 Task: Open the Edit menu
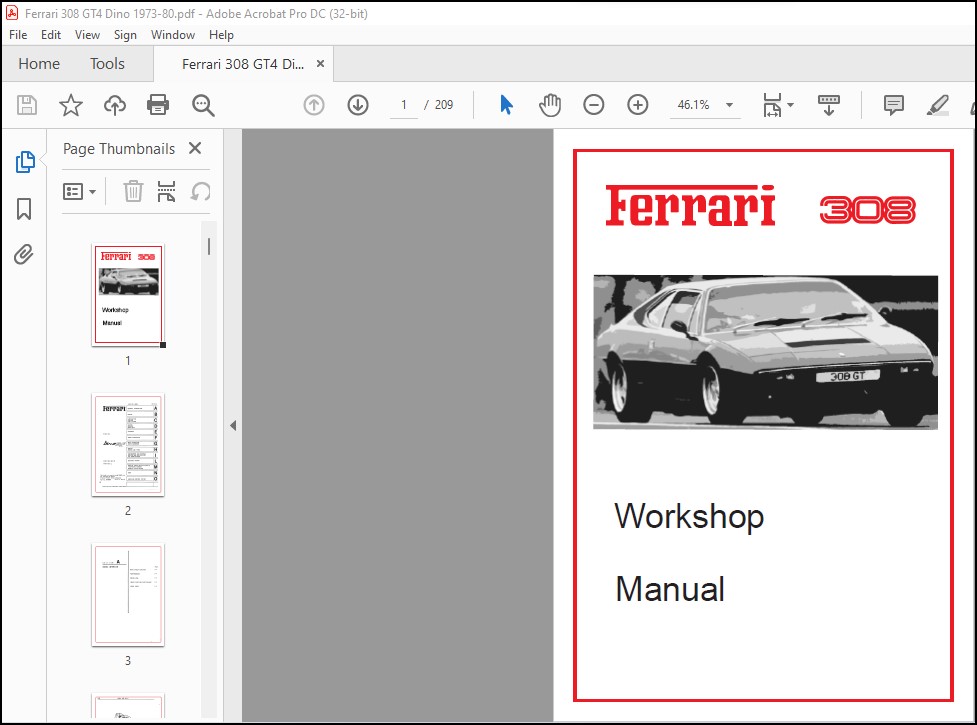(x=51, y=35)
